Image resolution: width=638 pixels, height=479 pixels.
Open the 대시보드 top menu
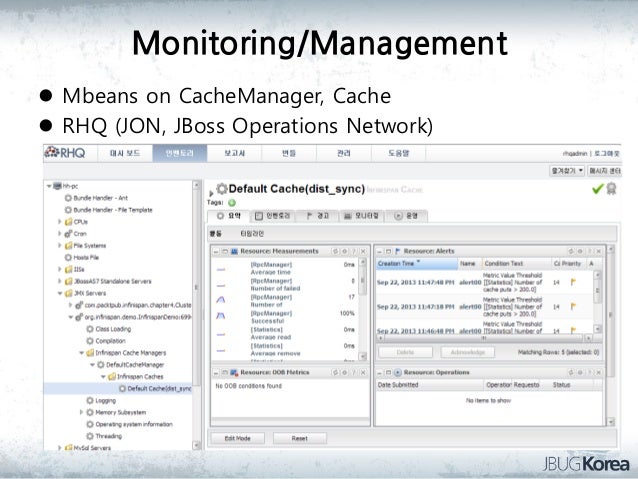tap(125, 153)
